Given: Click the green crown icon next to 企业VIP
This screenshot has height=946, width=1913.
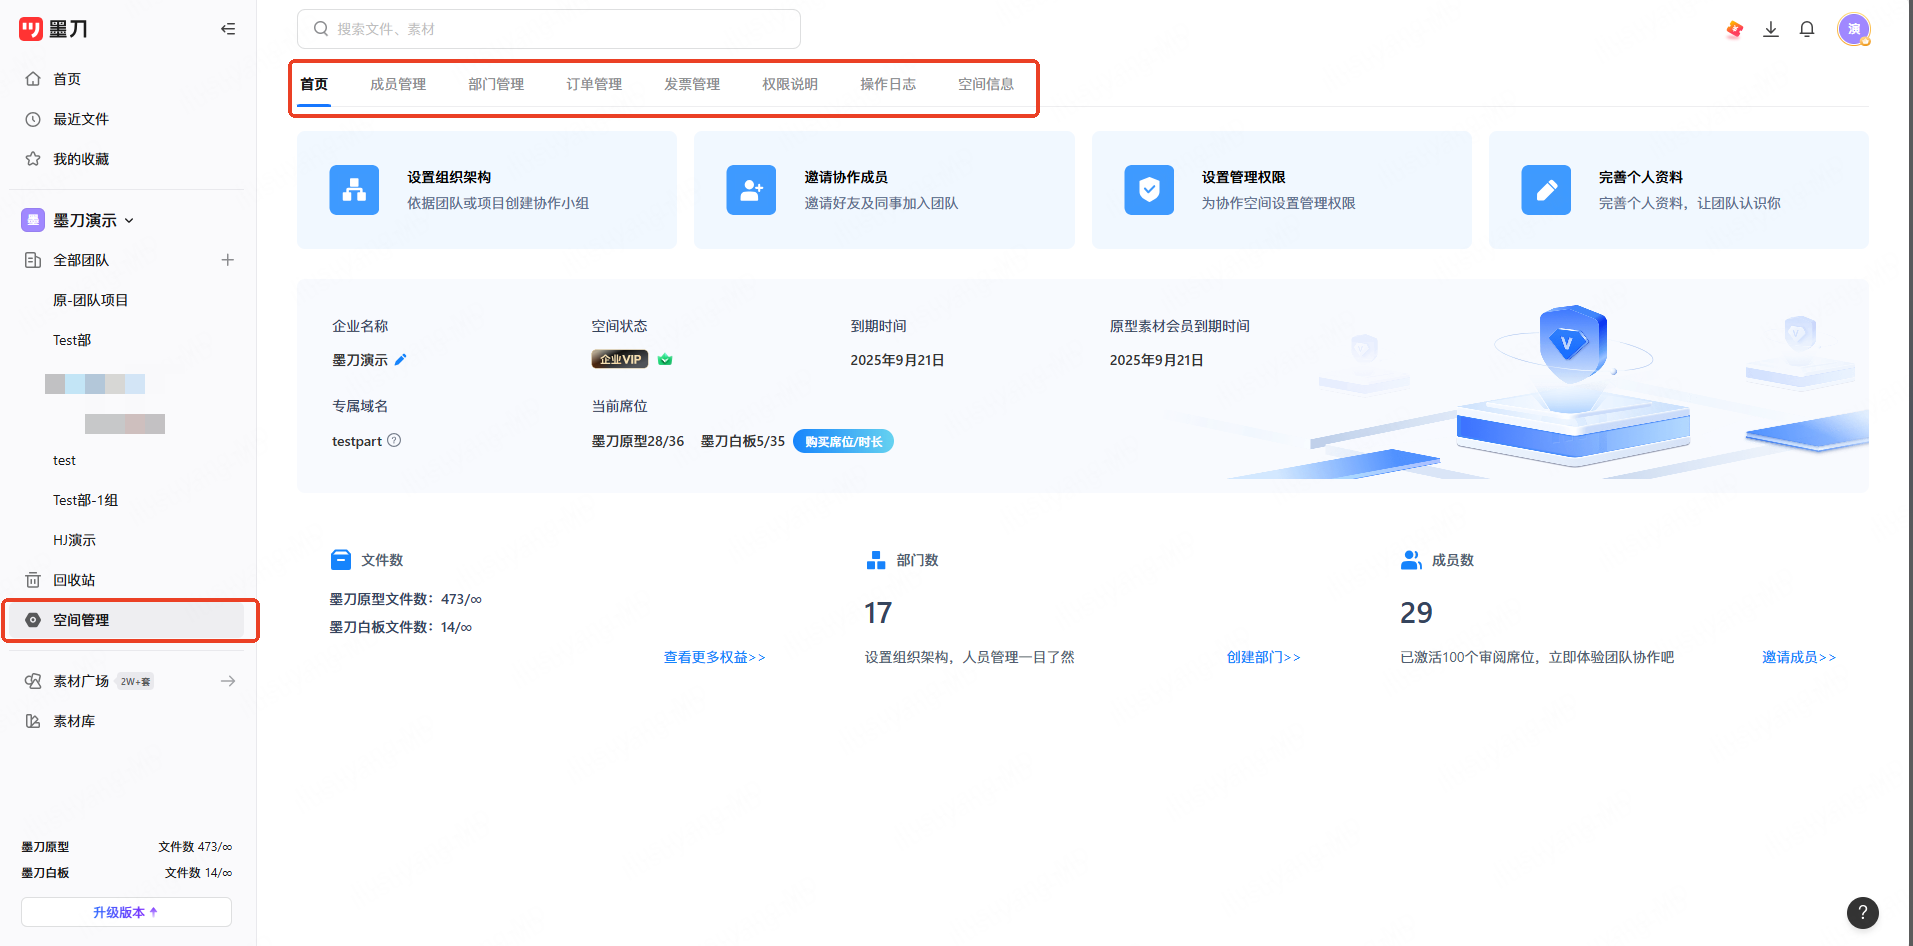Looking at the screenshot, I should click(665, 359).
